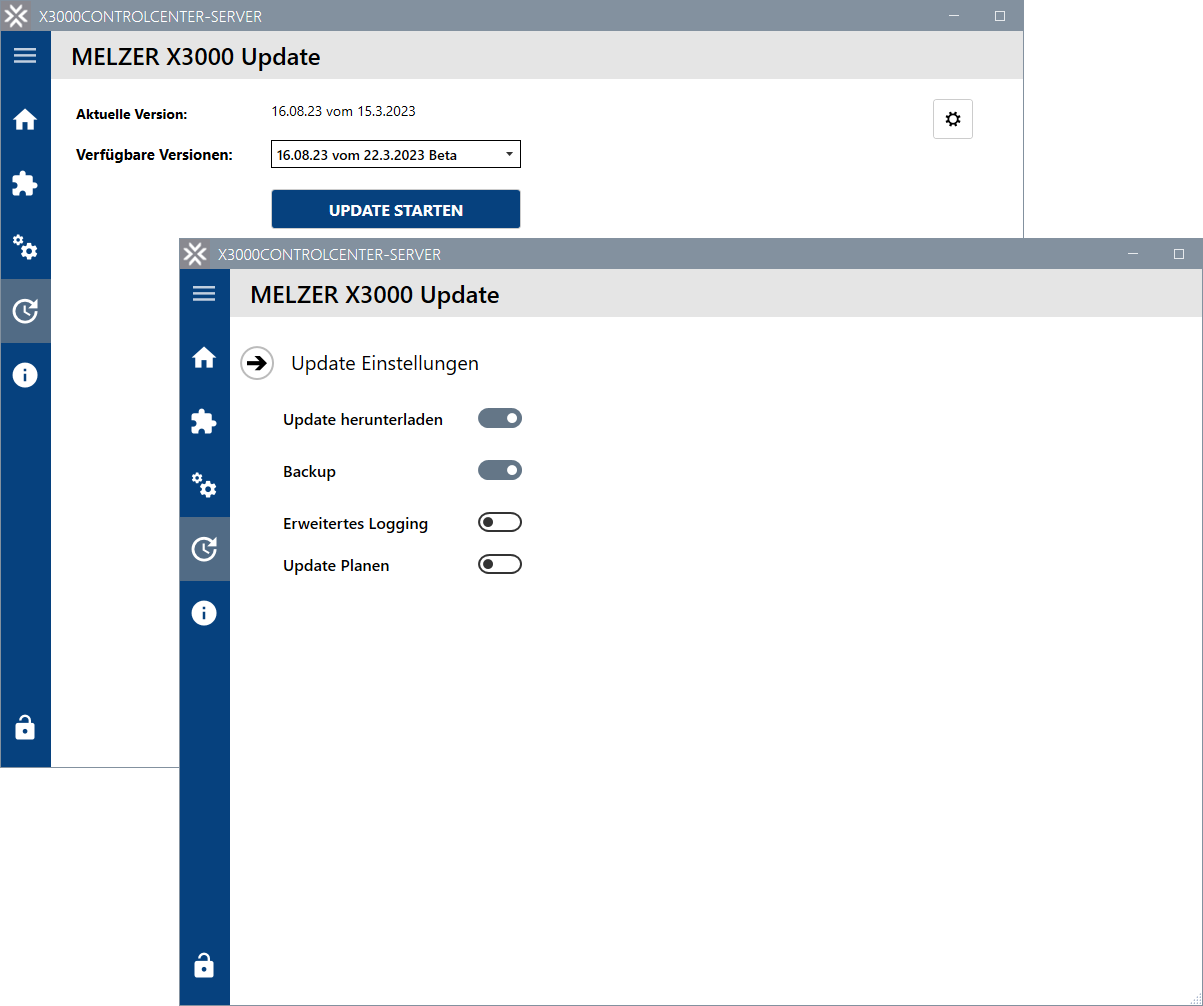Open the puzzle-piece plugins page in front window
Viewport: 1203px width, 1006px height.
tap(204, 421)
